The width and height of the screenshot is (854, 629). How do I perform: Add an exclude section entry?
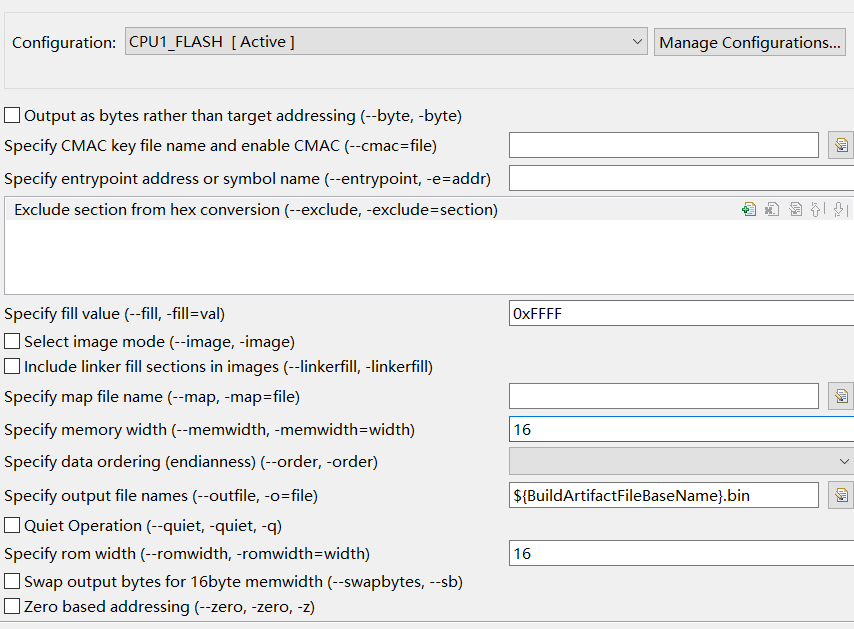(748, 210)
